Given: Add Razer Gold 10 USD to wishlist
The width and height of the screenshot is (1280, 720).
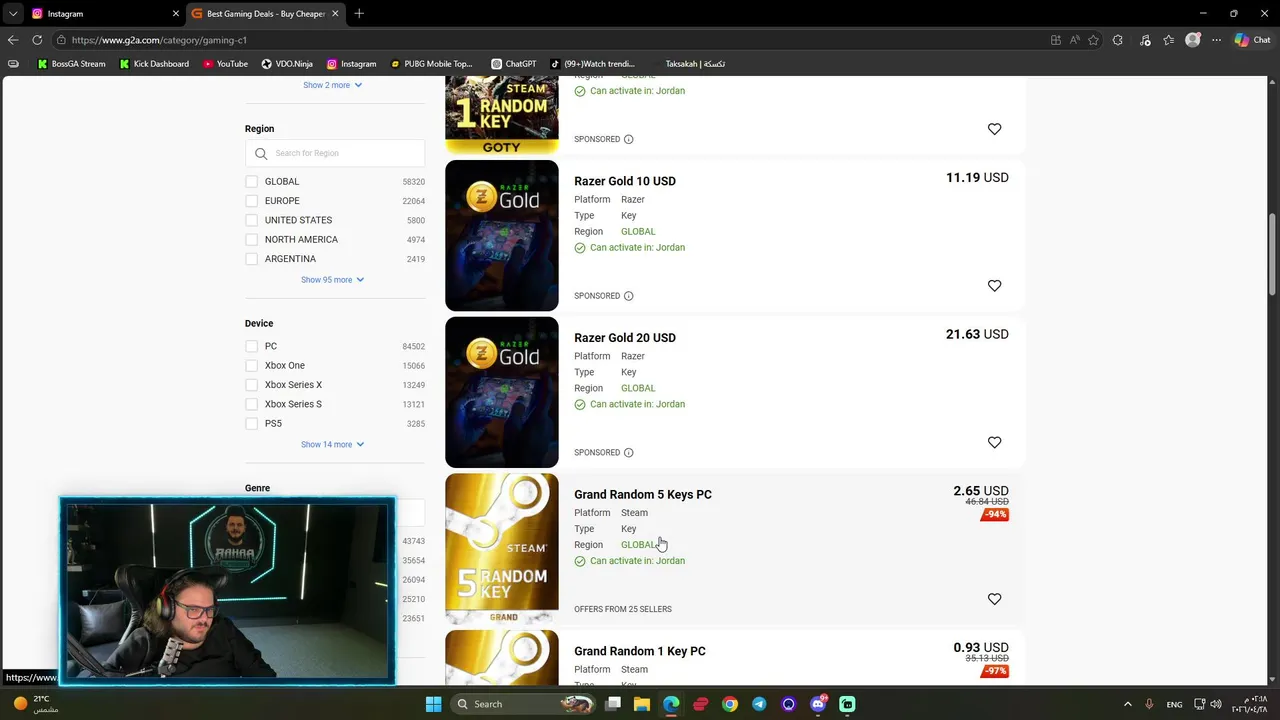Looking at the screenshot, I should coord(994,286).
